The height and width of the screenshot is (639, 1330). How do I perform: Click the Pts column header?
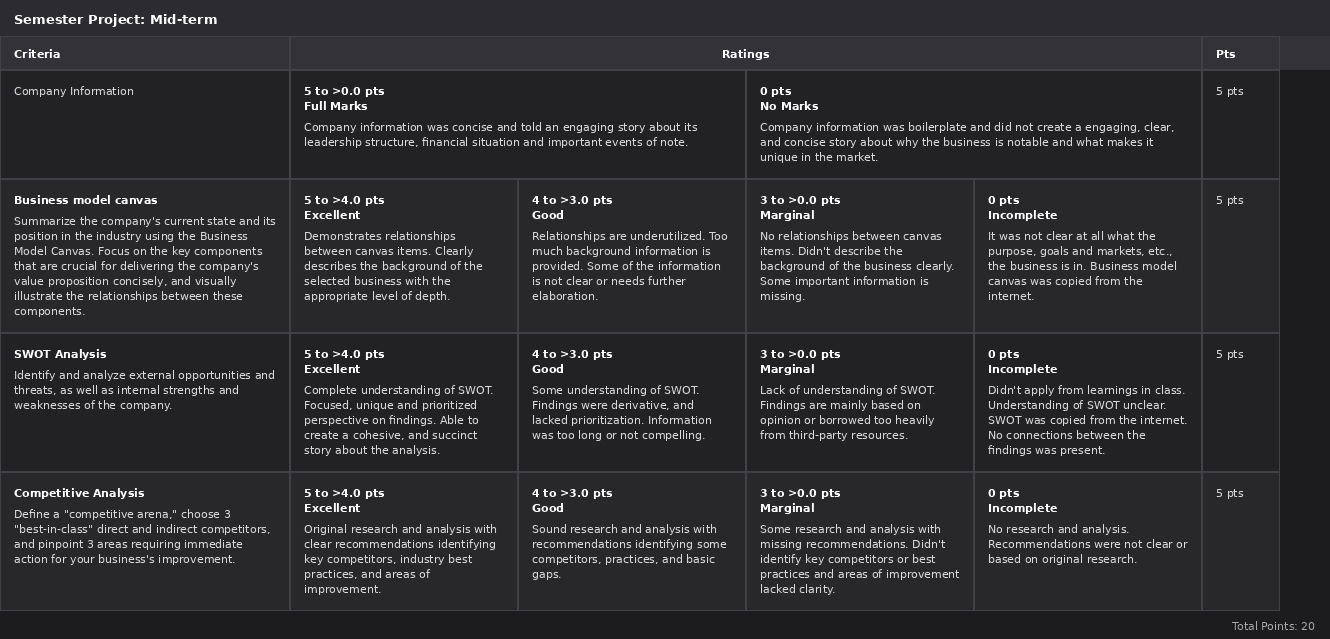tap(1240, 54)
